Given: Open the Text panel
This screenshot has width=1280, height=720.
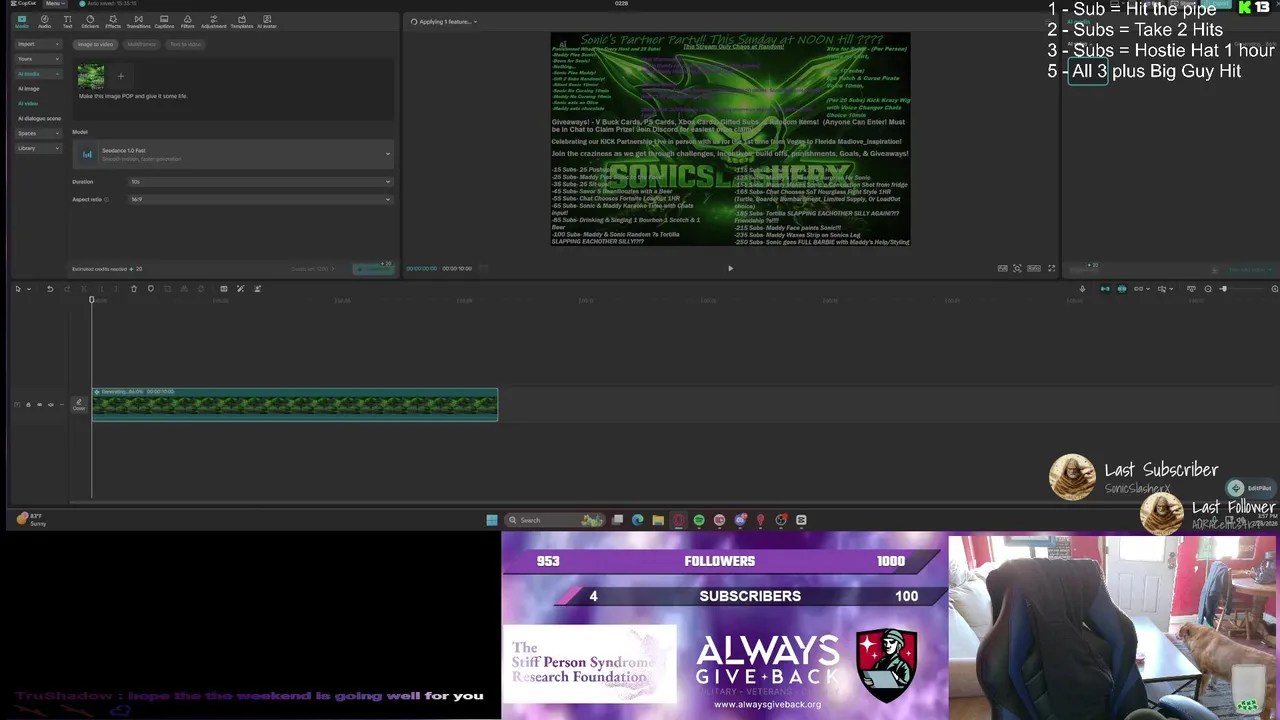Looking at the screenshot, I should [67, 21].
